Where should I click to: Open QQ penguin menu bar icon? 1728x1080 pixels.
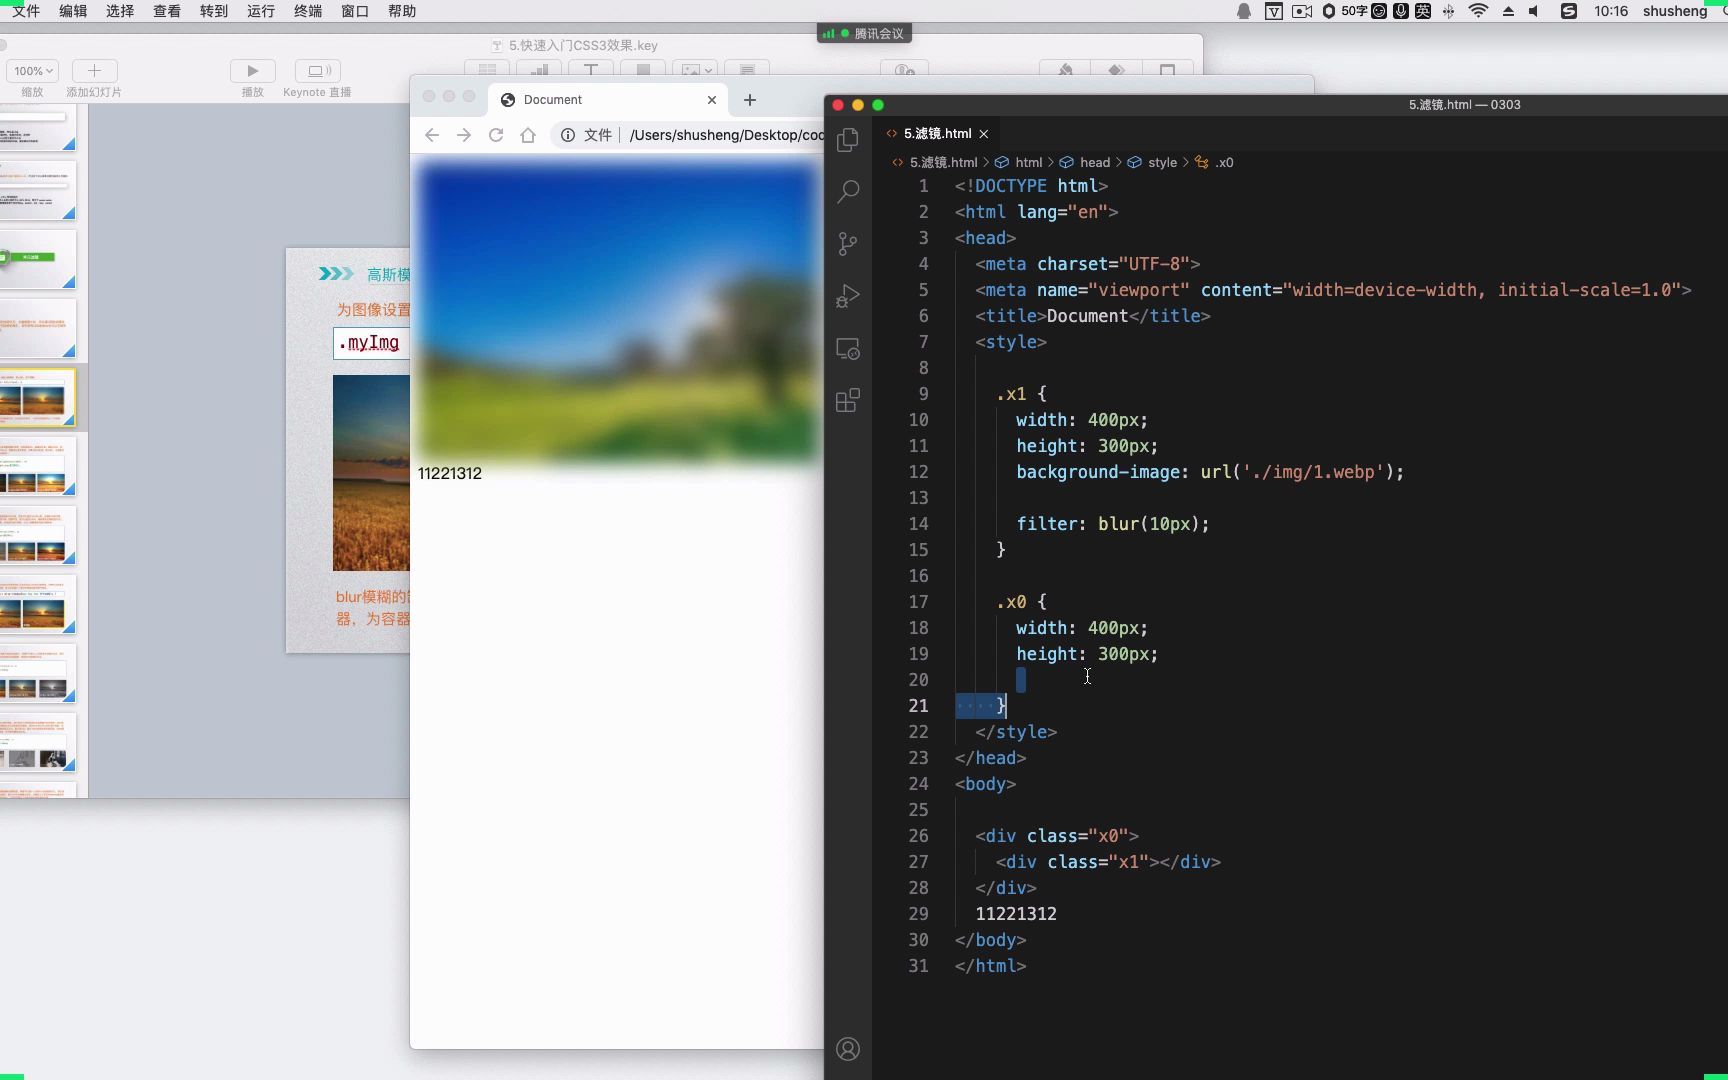1244,11
